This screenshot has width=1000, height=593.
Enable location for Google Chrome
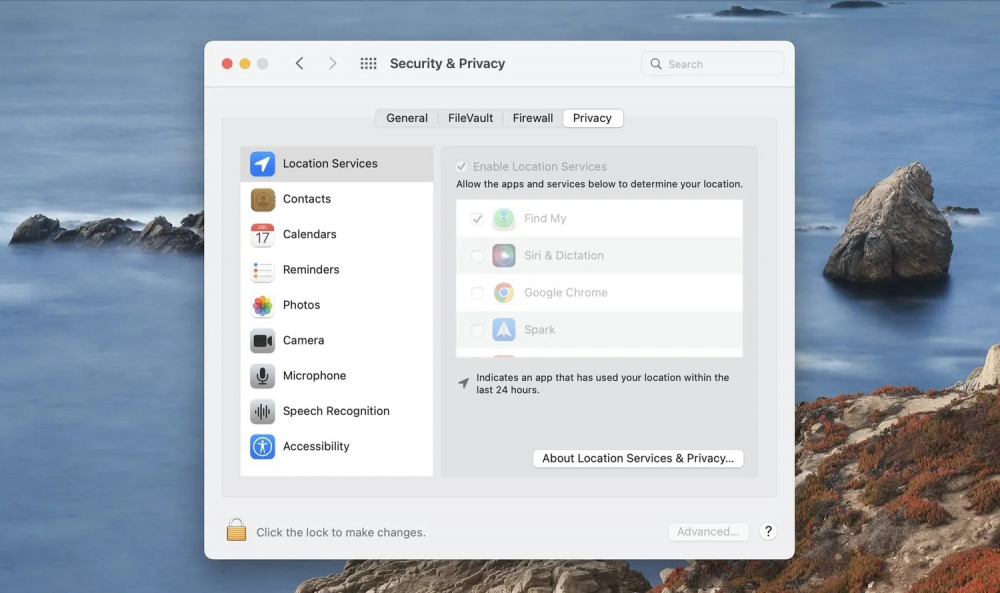tap(477, 293)
